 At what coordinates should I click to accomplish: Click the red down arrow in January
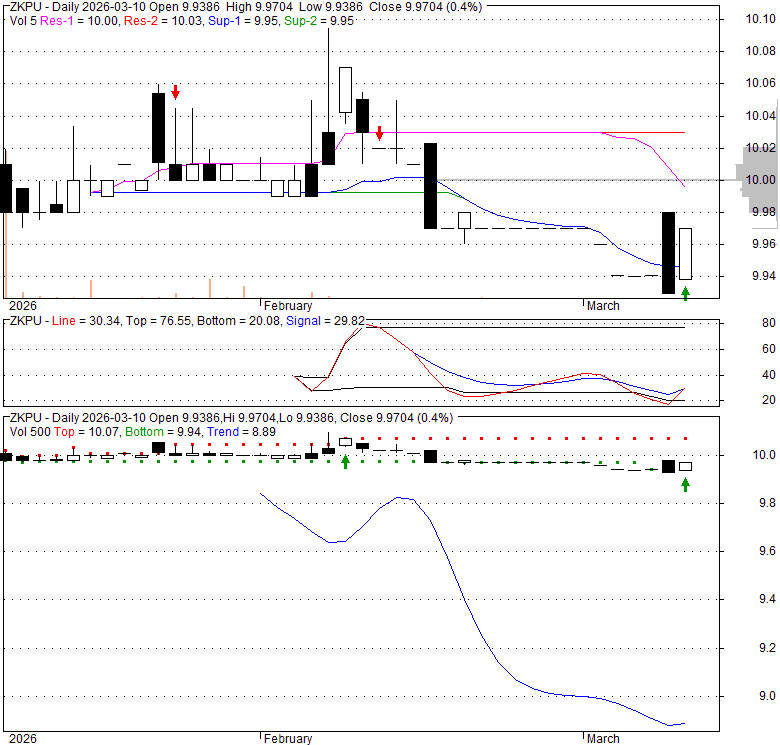click(175, 92)
